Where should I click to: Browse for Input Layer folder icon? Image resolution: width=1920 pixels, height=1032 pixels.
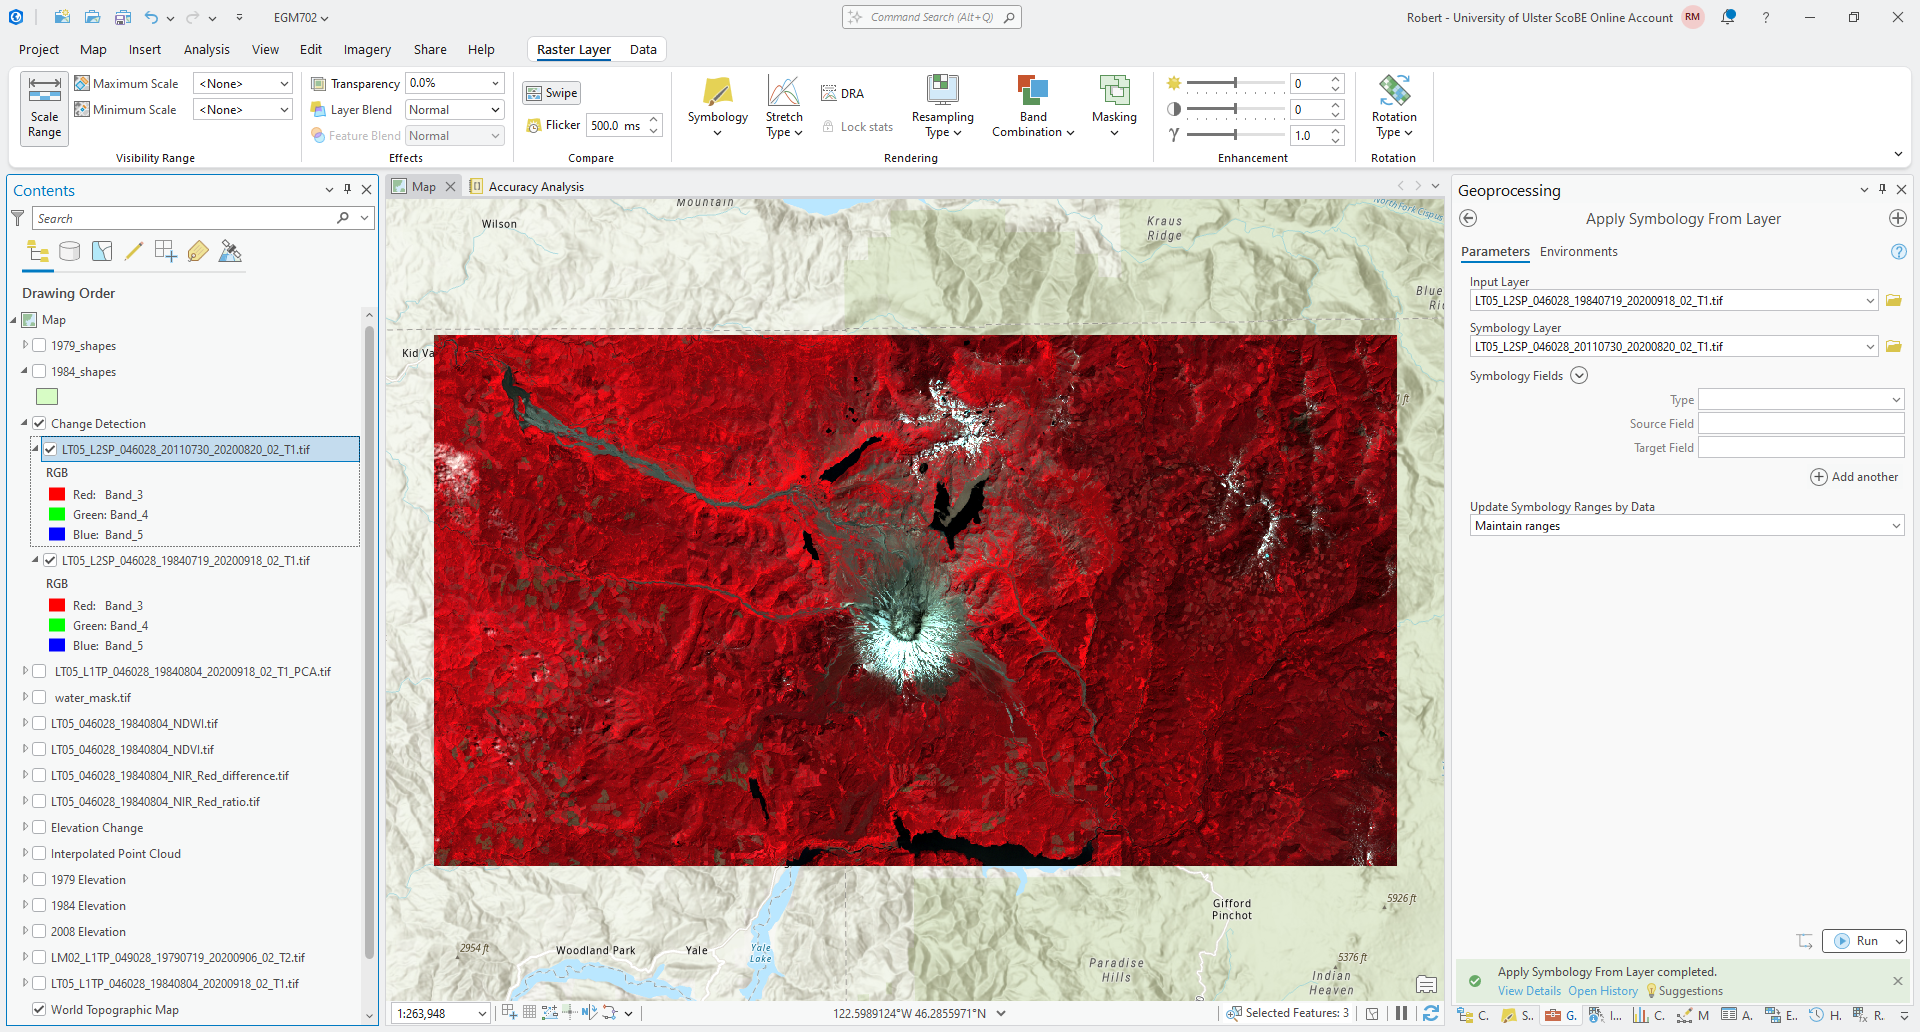1893,300
